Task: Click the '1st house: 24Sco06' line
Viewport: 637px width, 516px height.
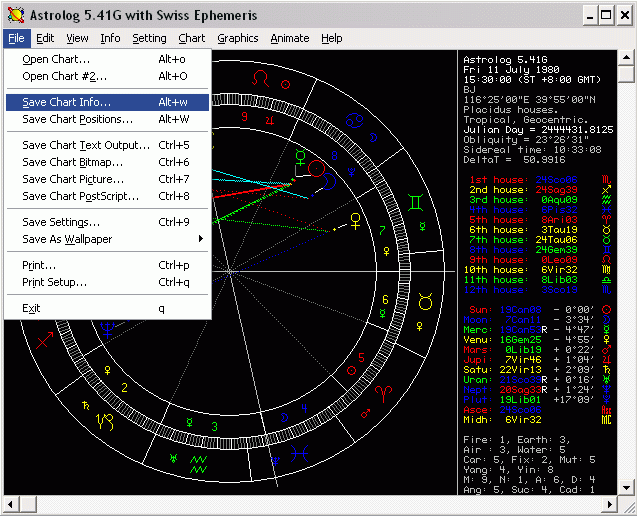Action: pos(523,180)
